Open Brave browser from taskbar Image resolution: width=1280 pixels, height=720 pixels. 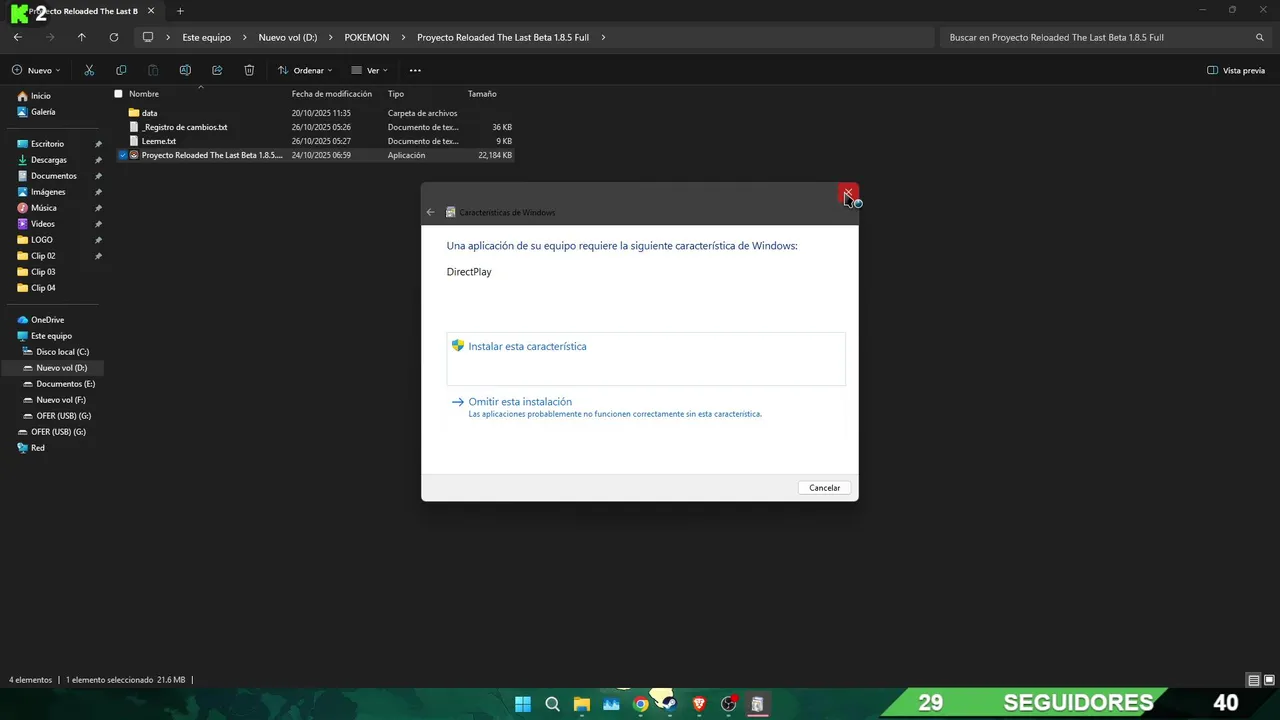pyautogui.click(x=699, y=704)
